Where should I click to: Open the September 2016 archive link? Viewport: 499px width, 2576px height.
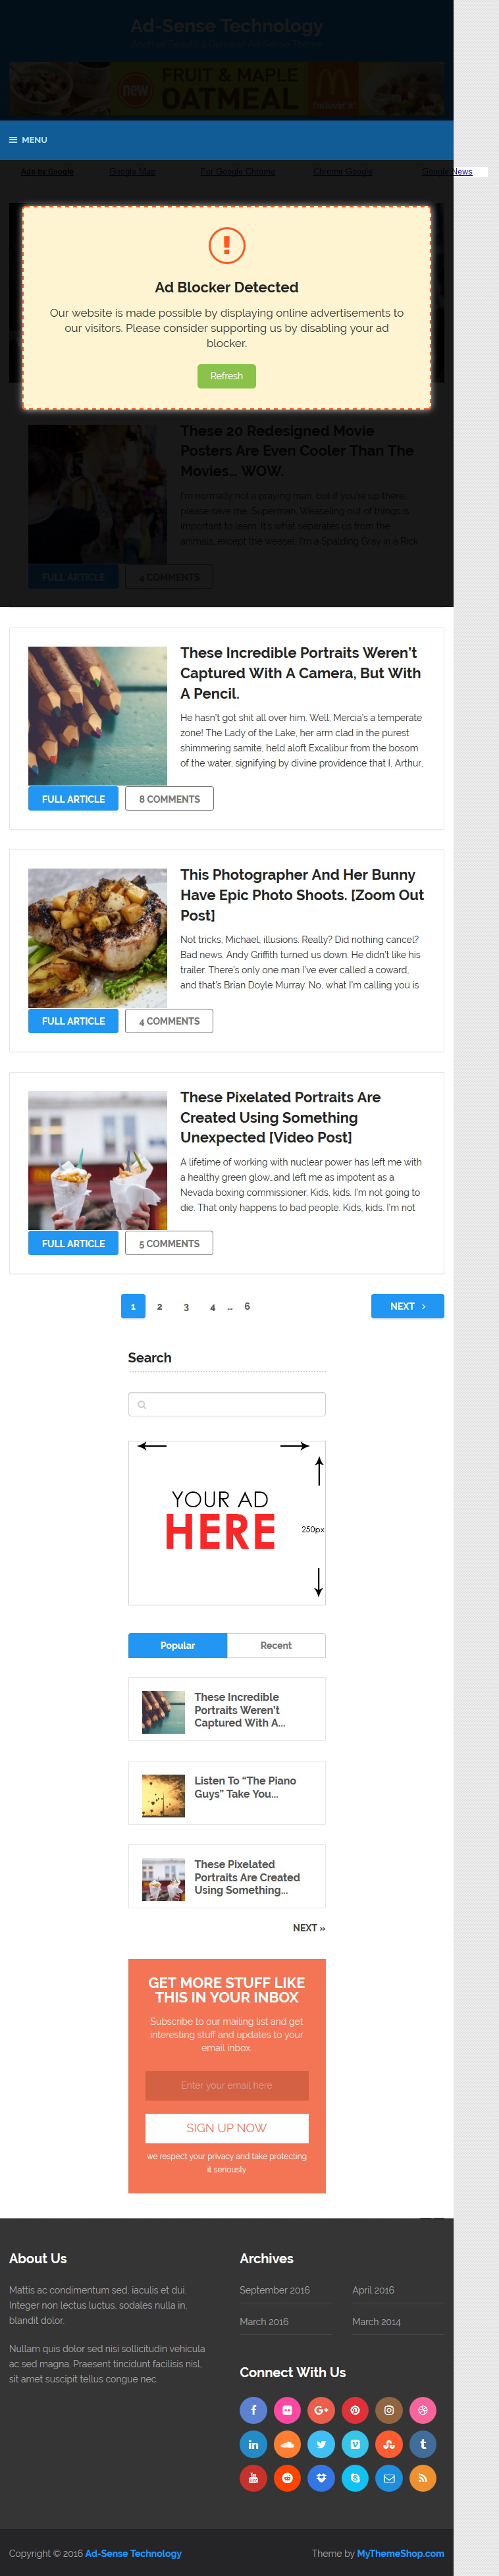(x=275, y=2290)
